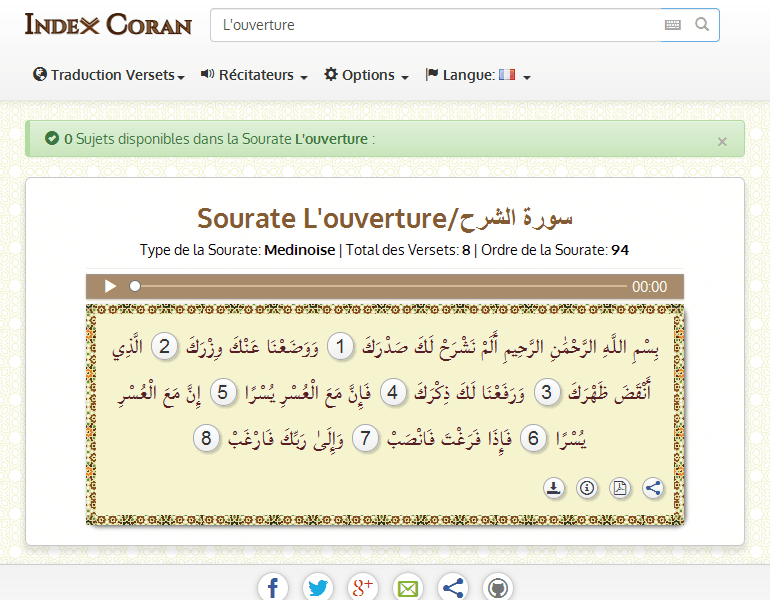Open the surah info icon

(x=587, y=488)
